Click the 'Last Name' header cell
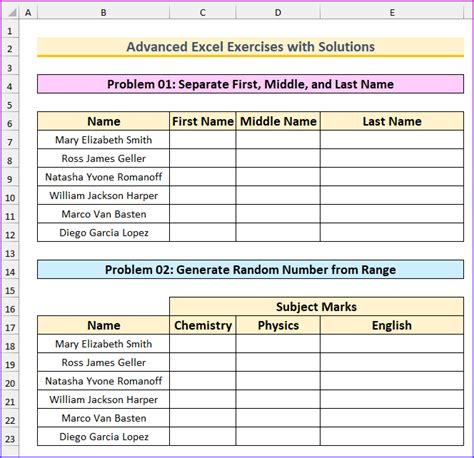Viewport: 474px width, 458px height. (392, 121)
